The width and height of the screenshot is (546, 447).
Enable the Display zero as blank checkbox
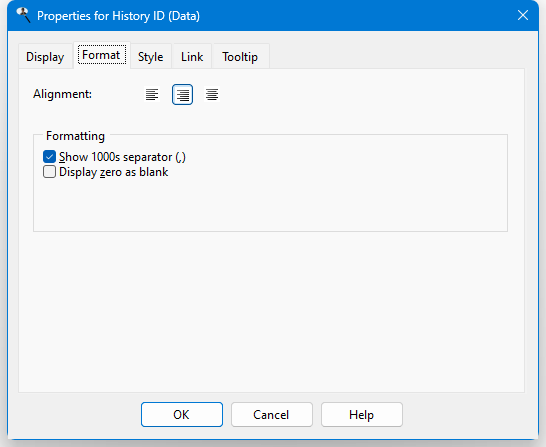(49, 172)
